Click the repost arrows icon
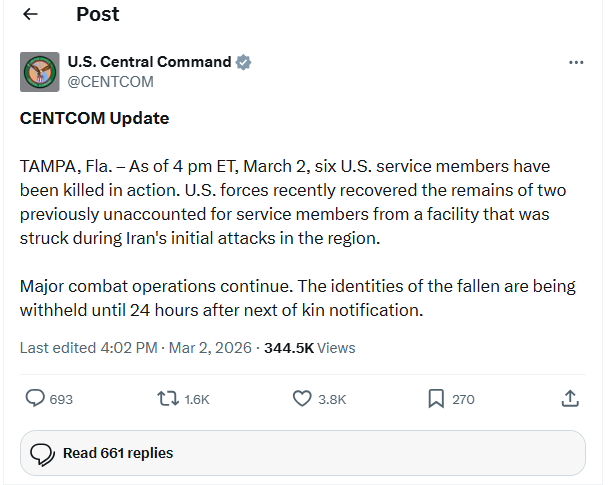612x485 pixels. [169, 399]
